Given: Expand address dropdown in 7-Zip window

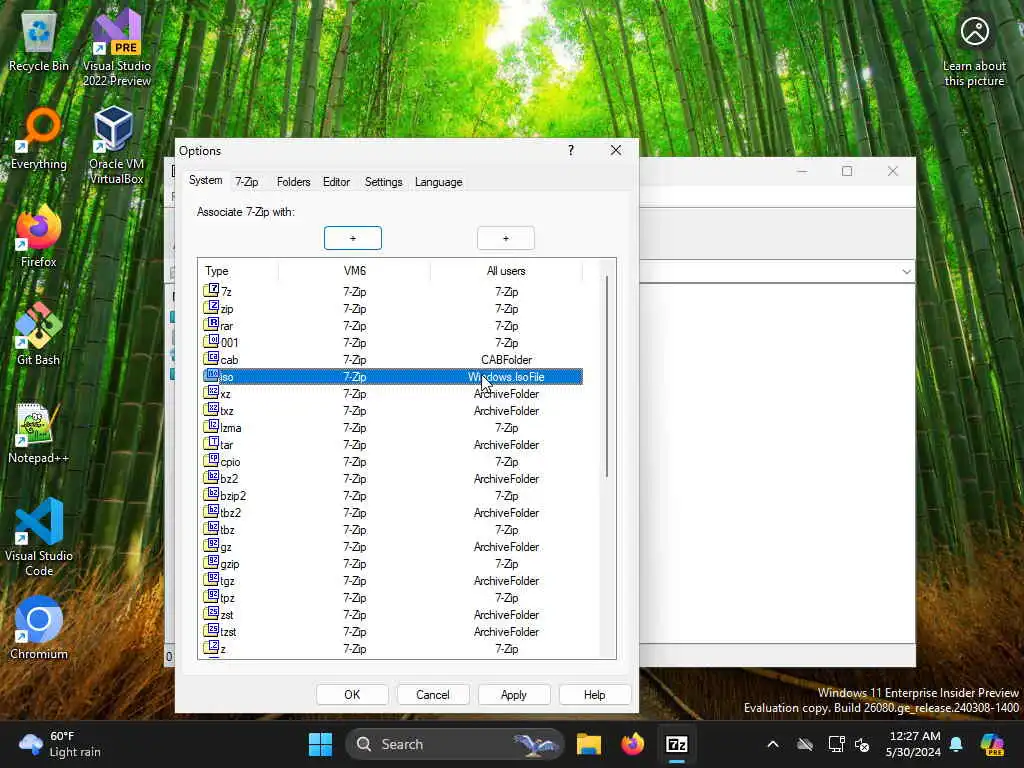Looking at the screenshot, I should point(906,271).
